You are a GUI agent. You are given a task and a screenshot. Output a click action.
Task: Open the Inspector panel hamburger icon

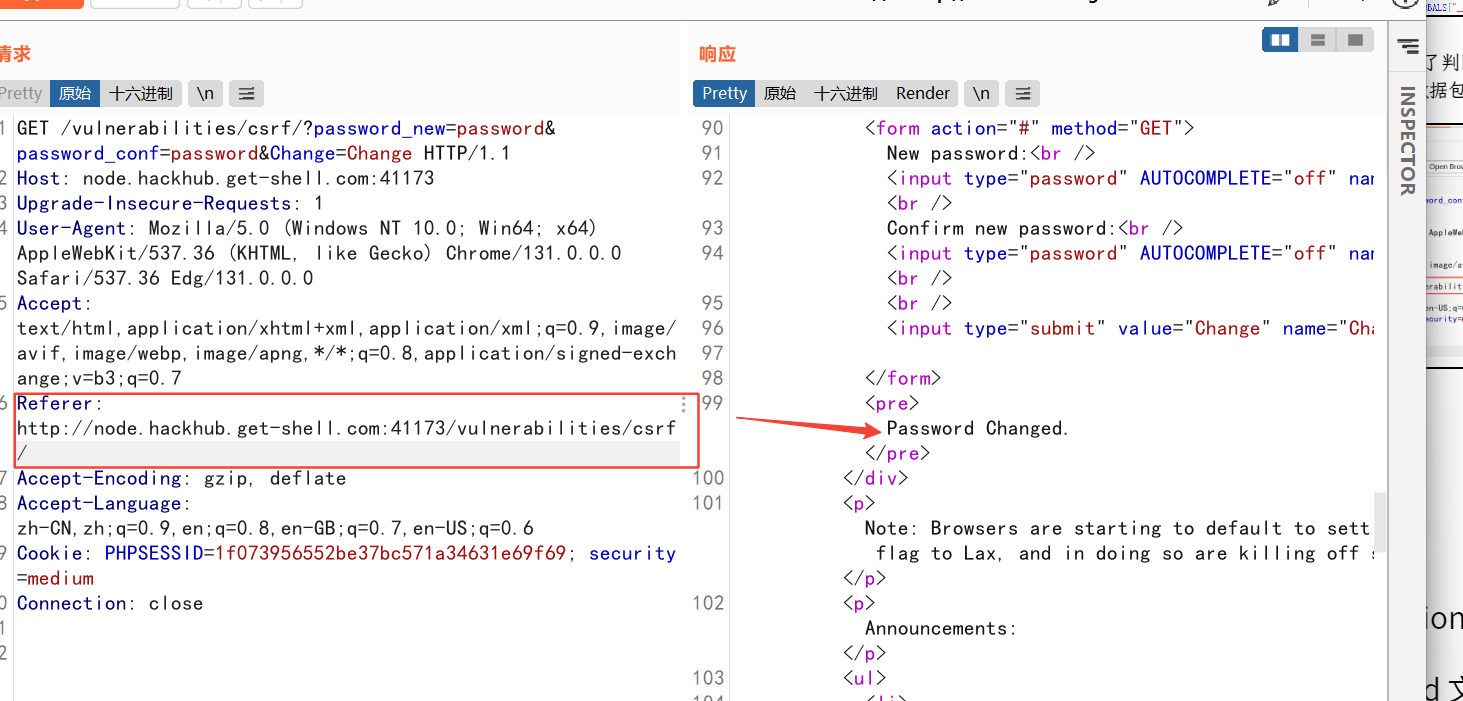(1408, 46)
